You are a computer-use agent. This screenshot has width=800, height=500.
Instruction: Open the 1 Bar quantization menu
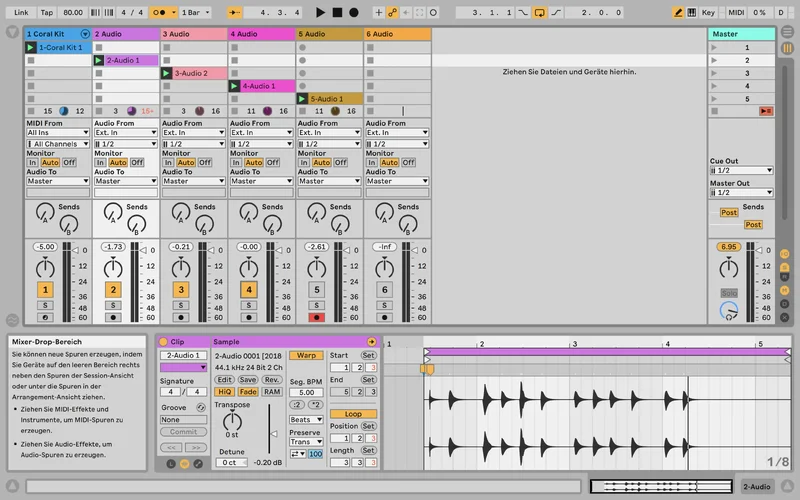195,13
